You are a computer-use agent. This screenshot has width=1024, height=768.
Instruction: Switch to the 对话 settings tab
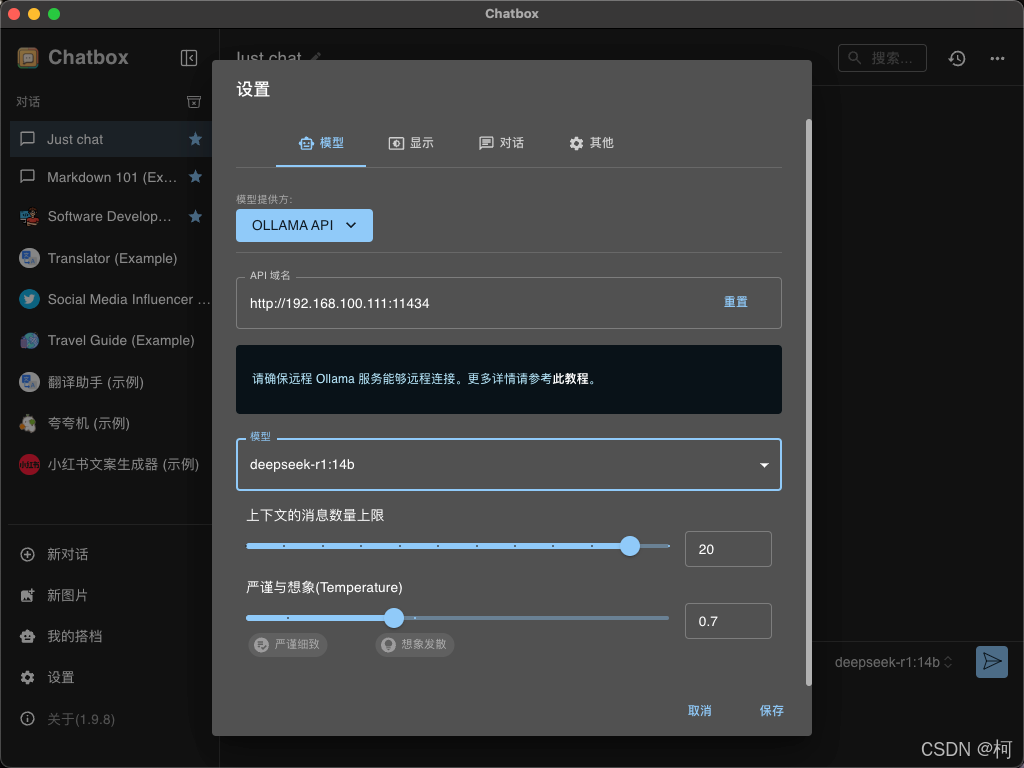point(501,143)
